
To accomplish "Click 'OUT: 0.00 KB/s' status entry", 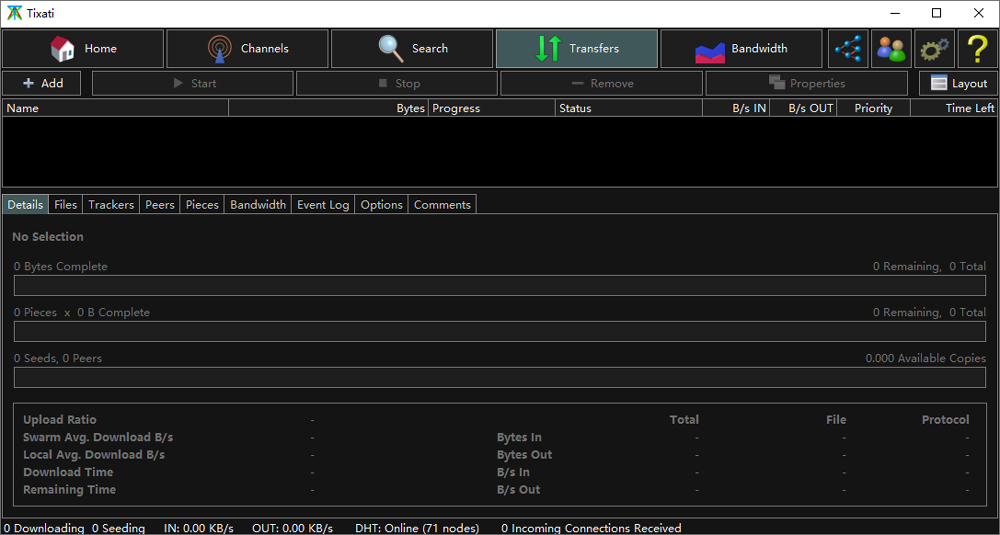I will click(293, 528).
